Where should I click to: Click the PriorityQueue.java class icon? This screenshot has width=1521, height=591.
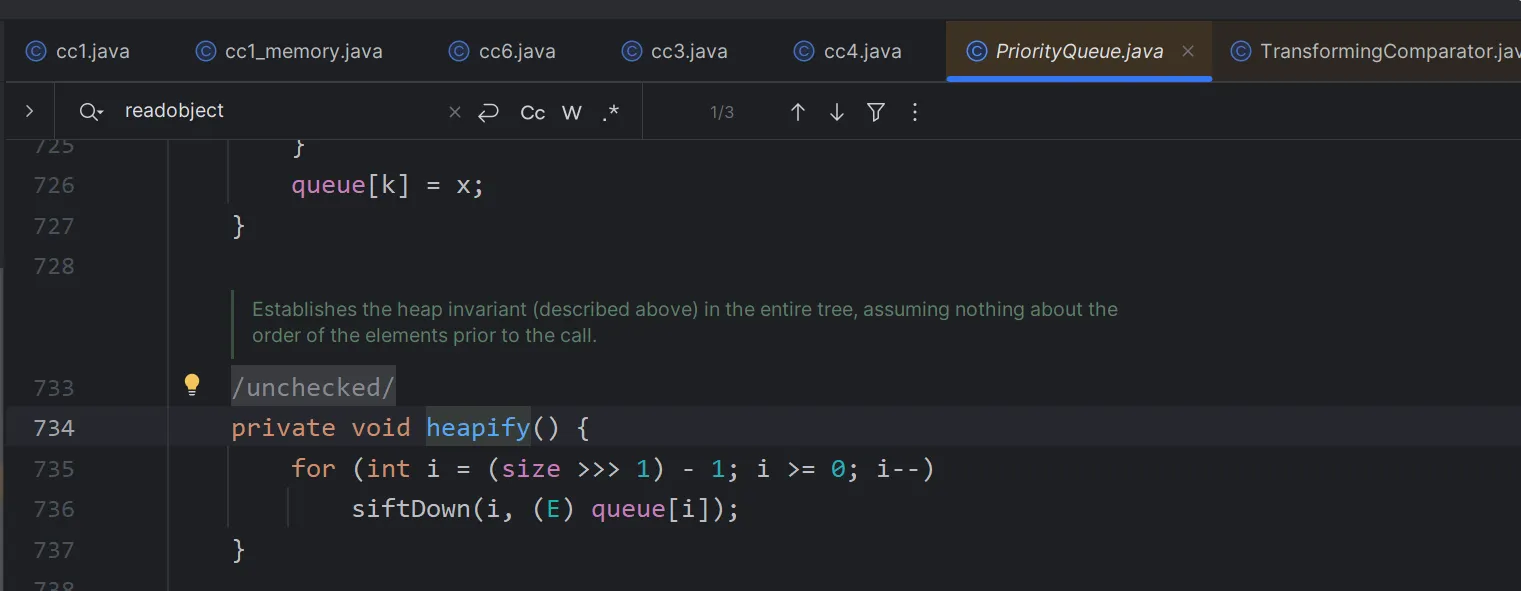pos(977,51)
